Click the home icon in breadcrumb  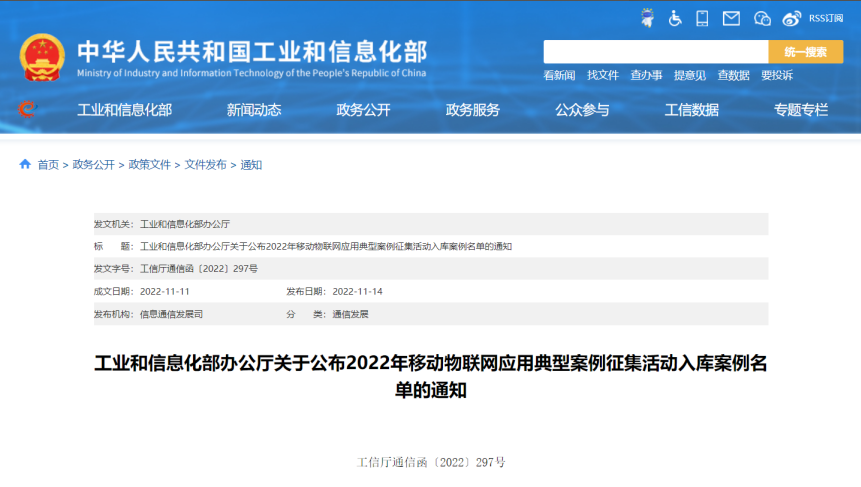(25, 164)
